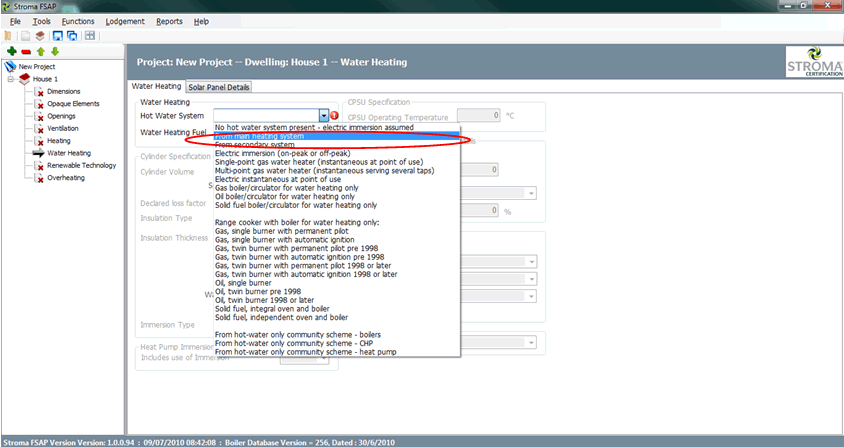Image resolution: width=844 pixels, height=447 pixels.
Task: Select Opaque Elements in the tree
Action: tap(73, 103)
